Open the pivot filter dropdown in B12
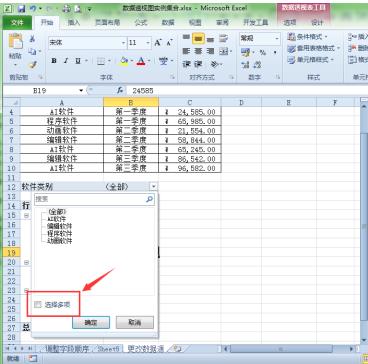 click(154, 187)
